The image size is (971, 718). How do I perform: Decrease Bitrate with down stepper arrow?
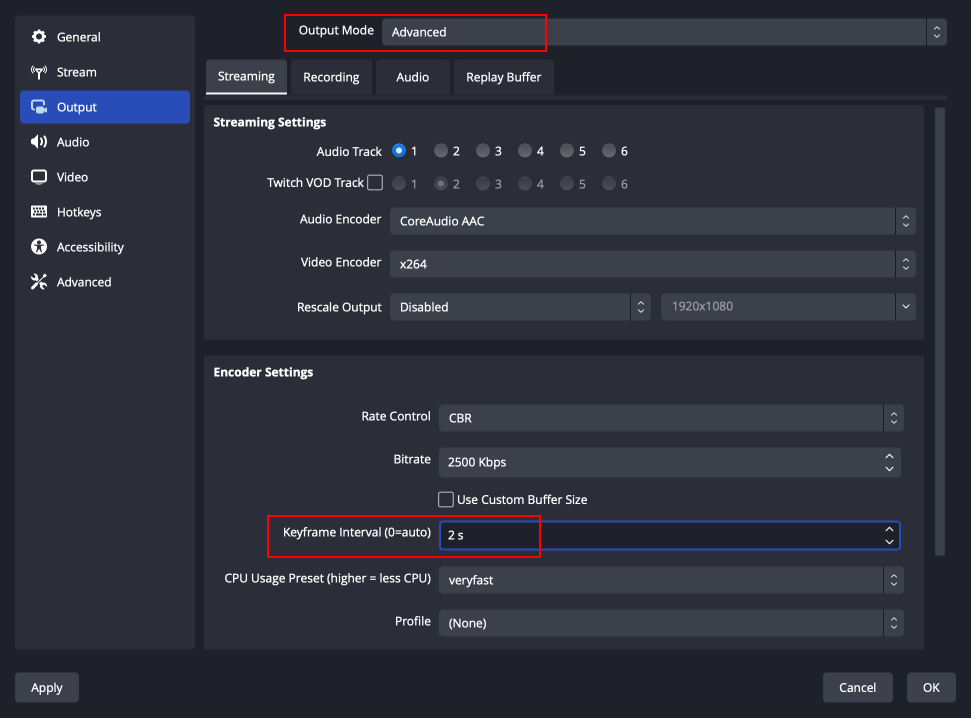pos(889,469)
